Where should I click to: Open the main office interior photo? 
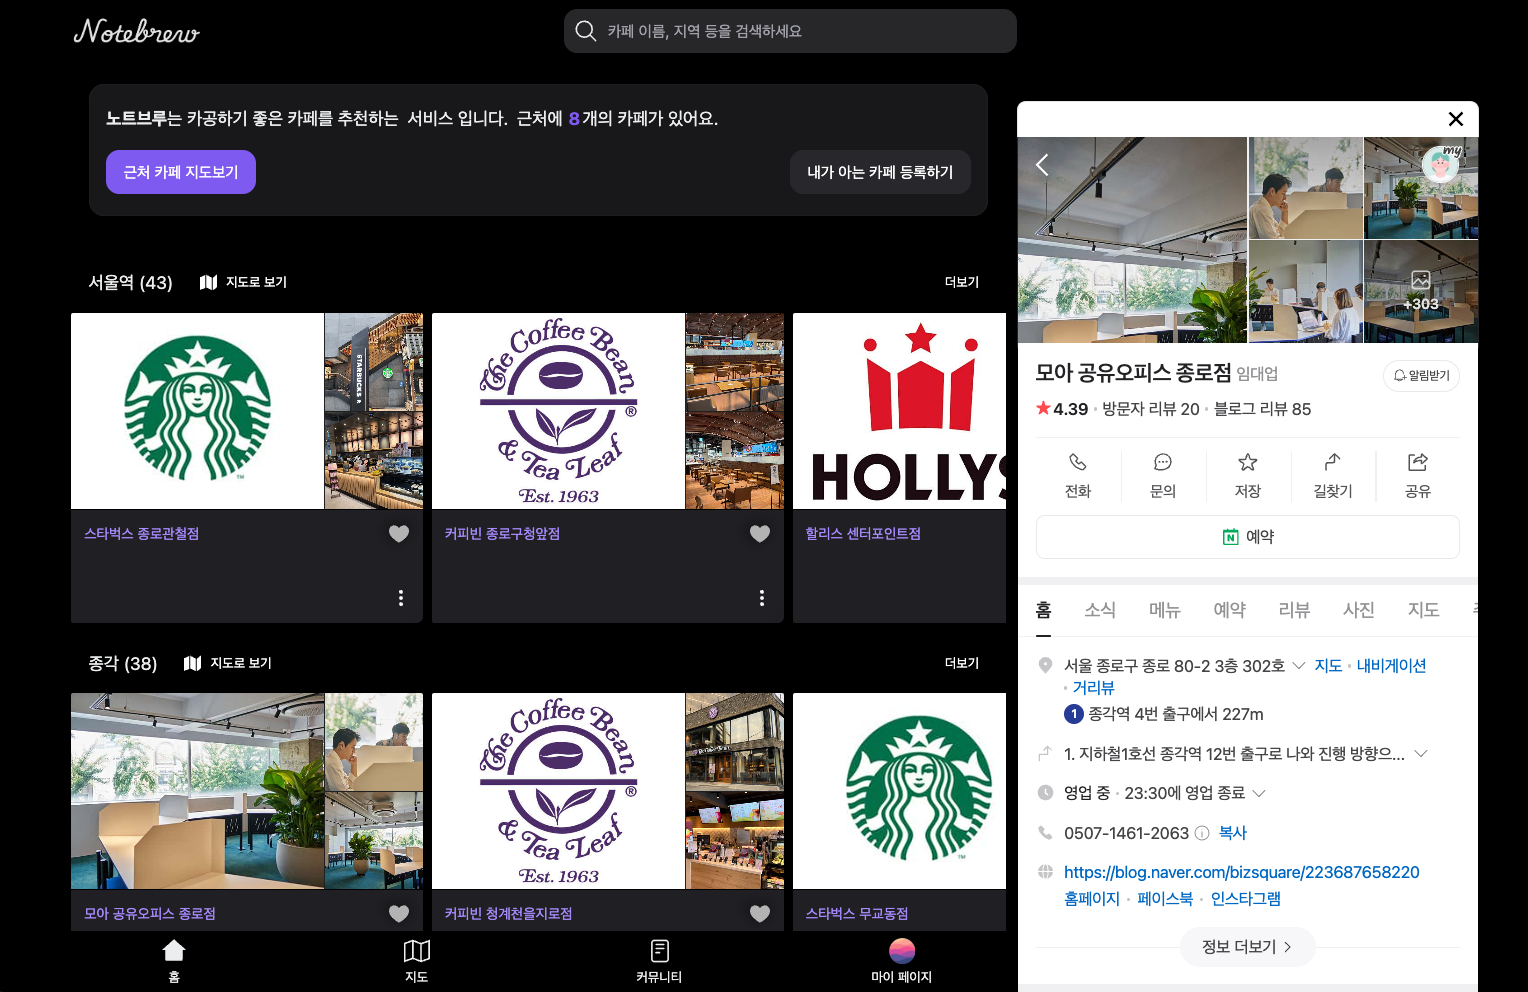coord(1132,240)
